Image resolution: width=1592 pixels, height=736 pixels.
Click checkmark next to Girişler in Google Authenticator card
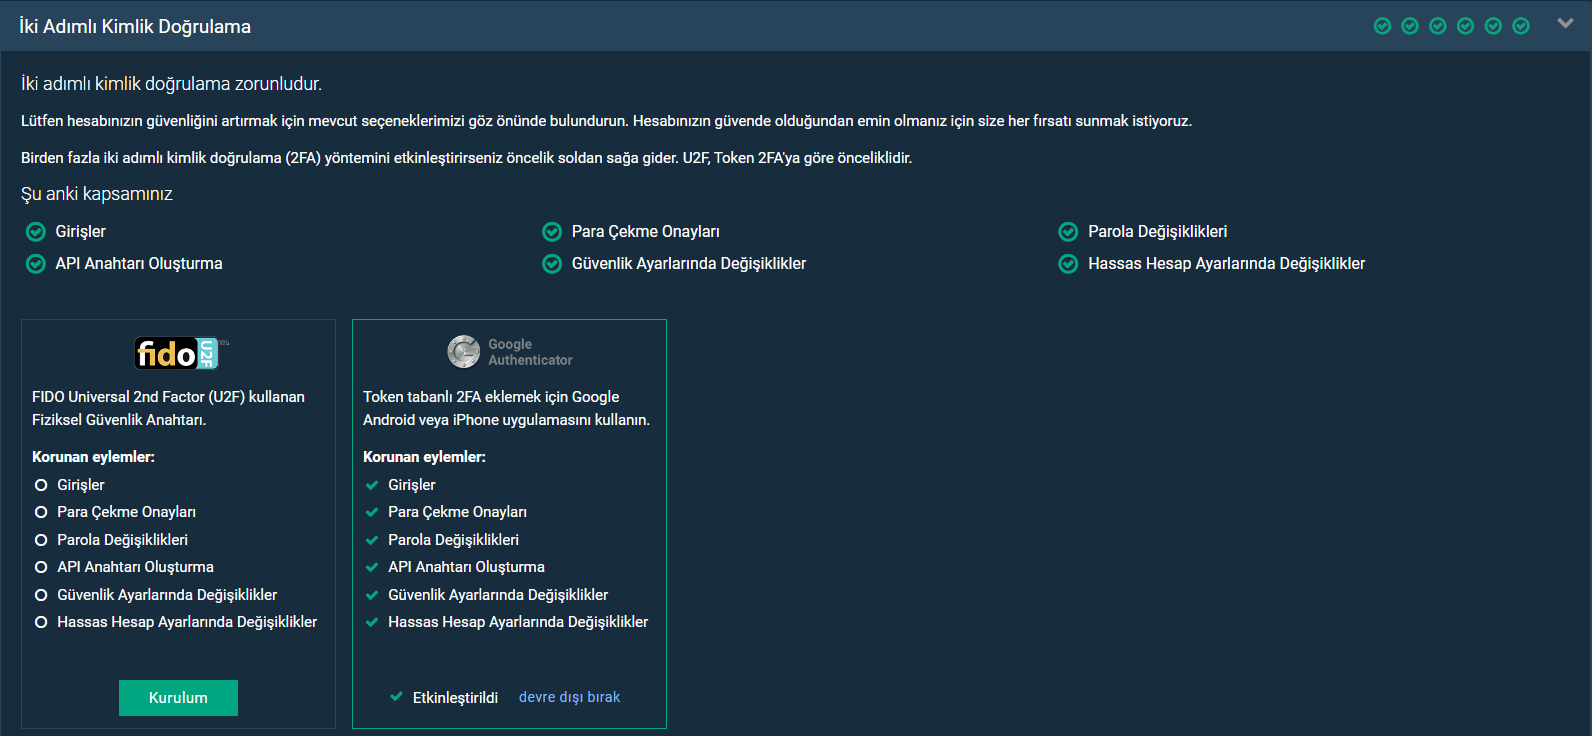tap(372, 485)
